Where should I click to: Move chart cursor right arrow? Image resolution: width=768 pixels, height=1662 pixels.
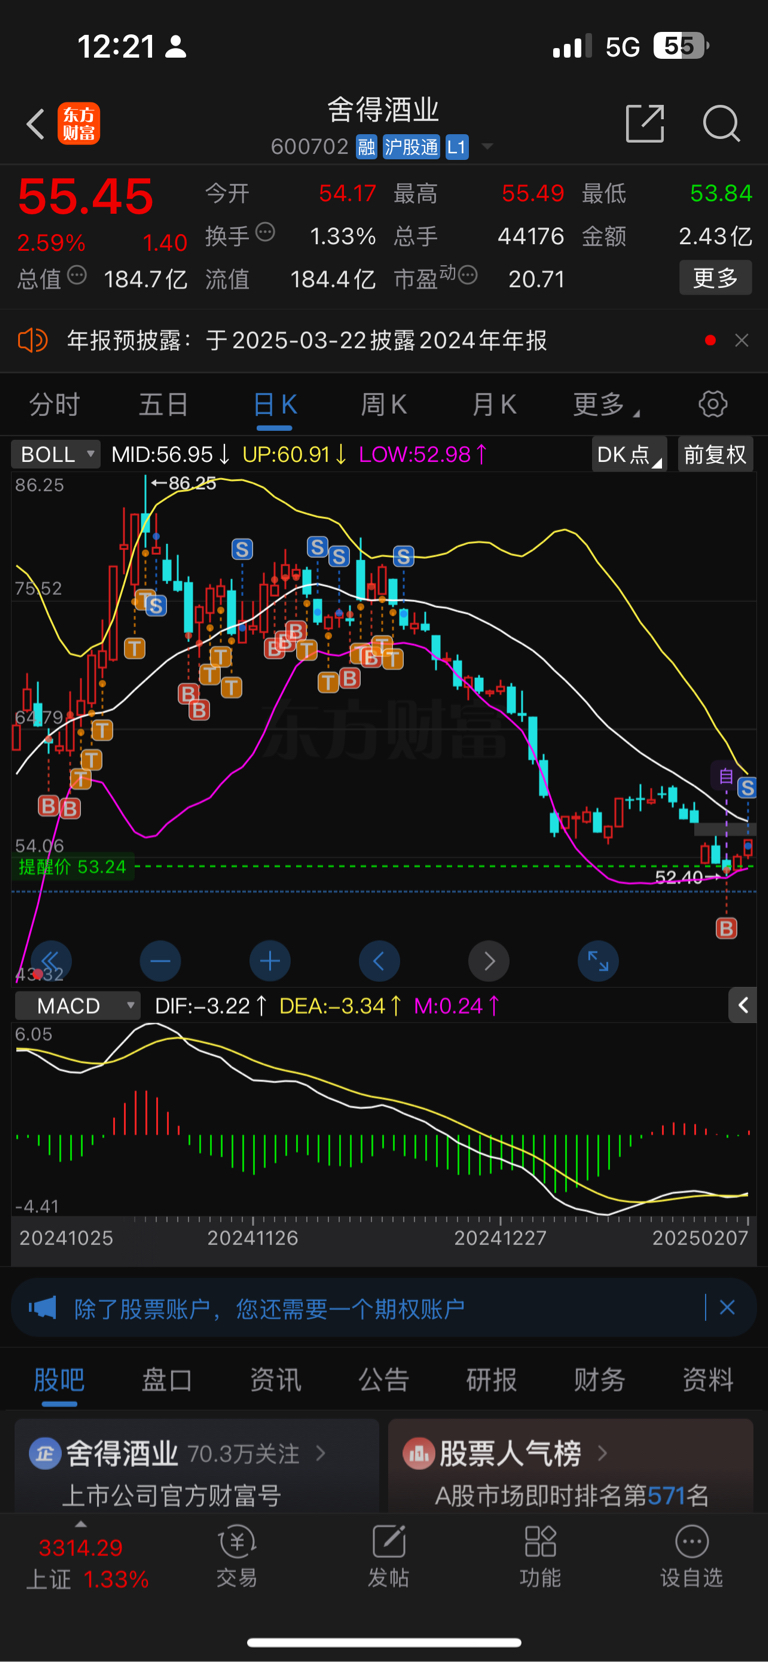click(489, 962)
